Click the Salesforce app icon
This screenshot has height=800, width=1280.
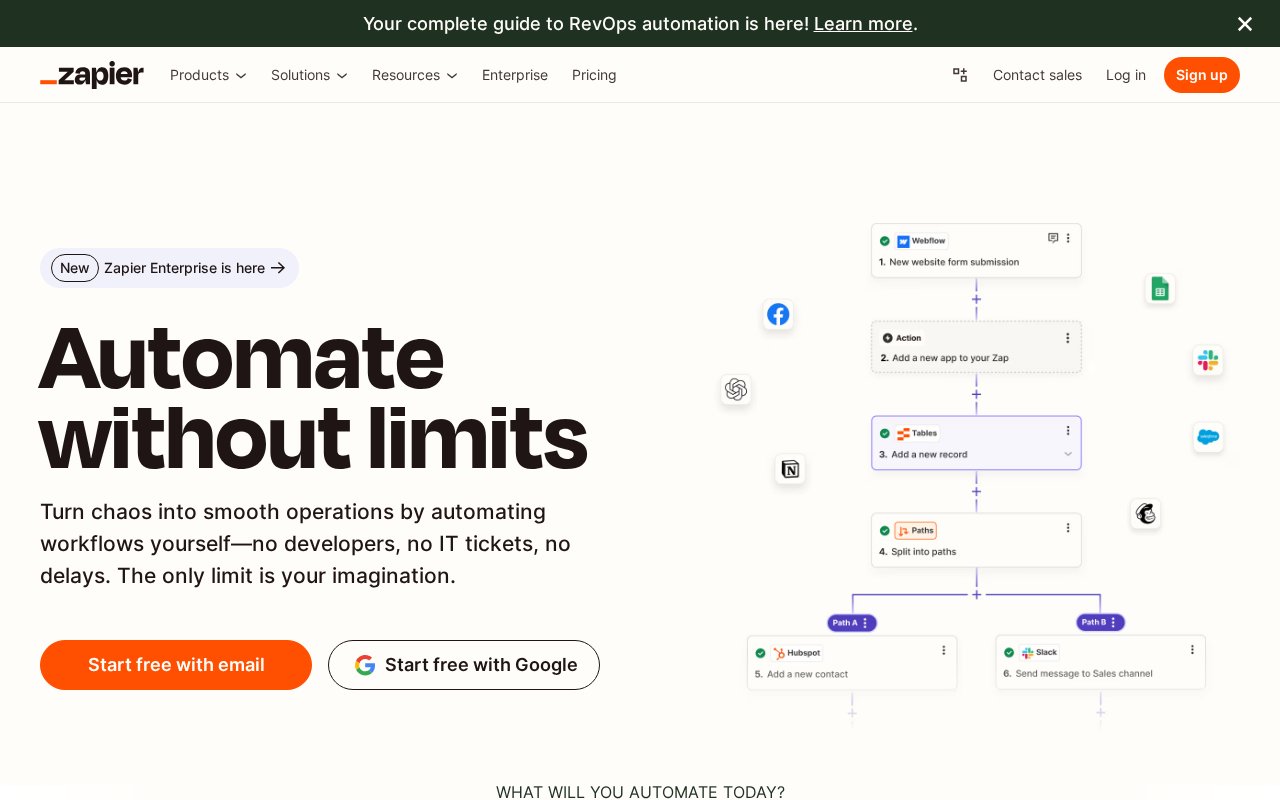pos(1208,437)
